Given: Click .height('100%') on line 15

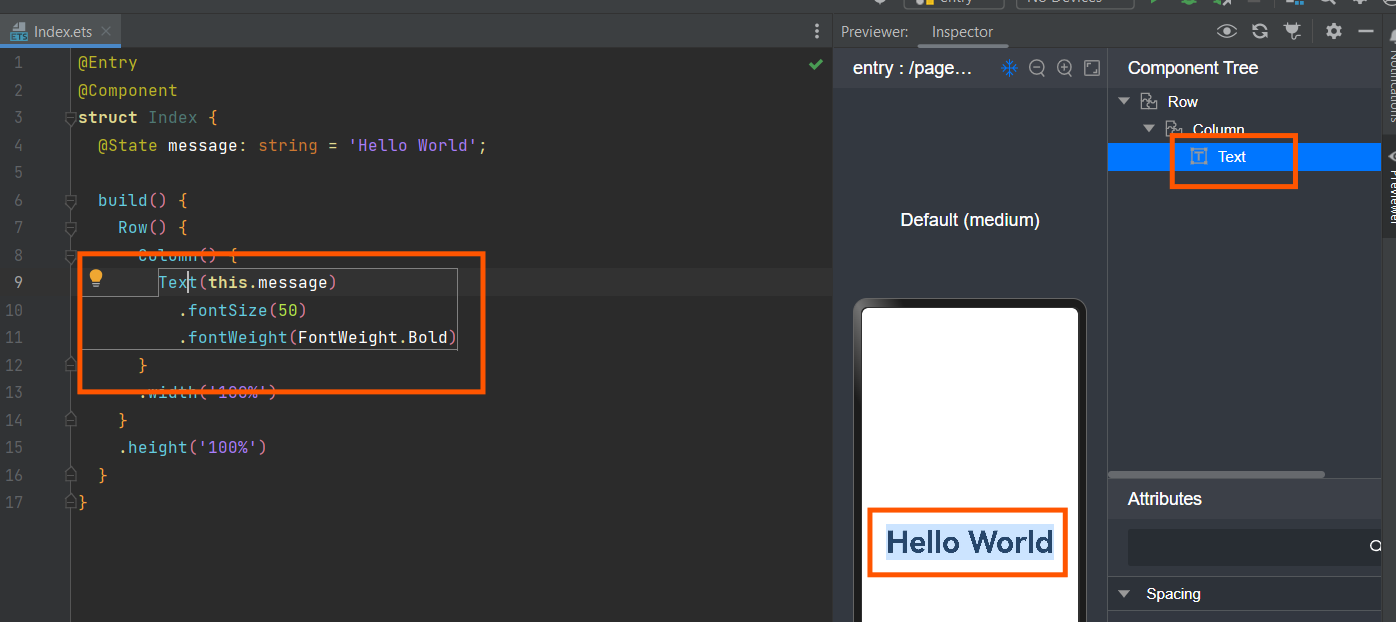Looking at the screenshot, I should point(192,447).
